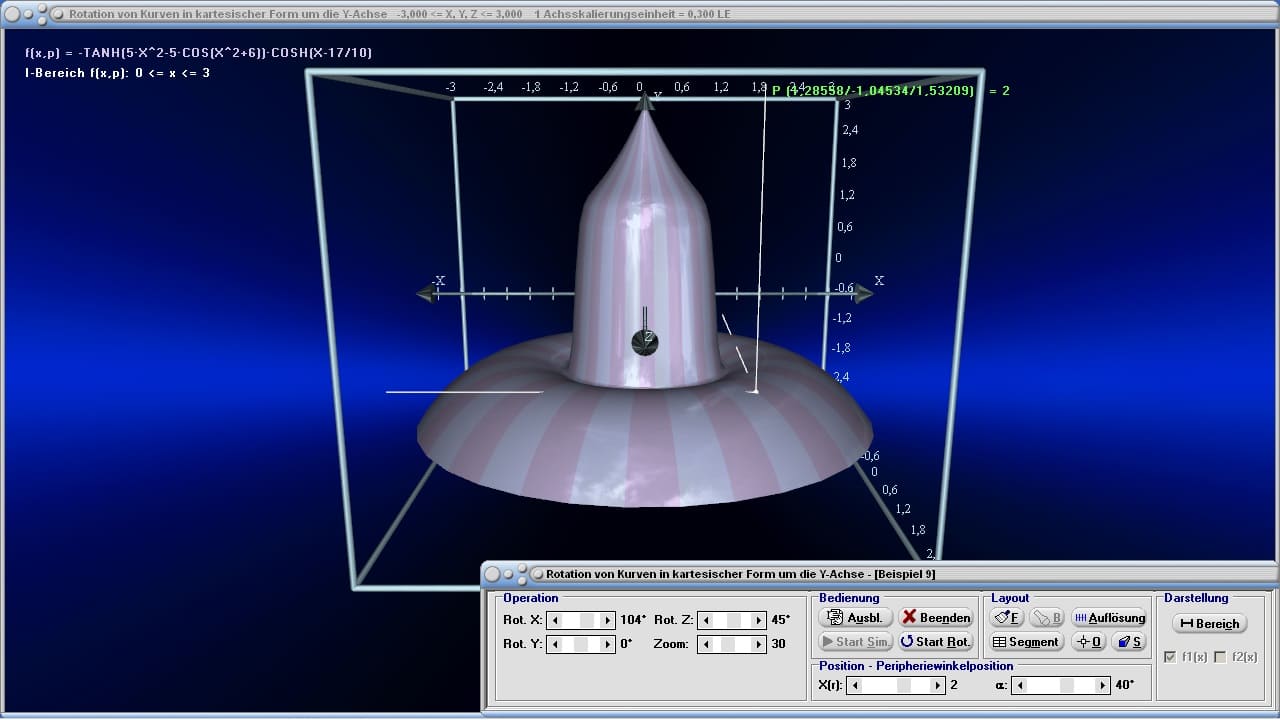Increase α angle with right arrow
Image resolution: width=1280 pixels, height=720 pixels.
(1103, 685)
